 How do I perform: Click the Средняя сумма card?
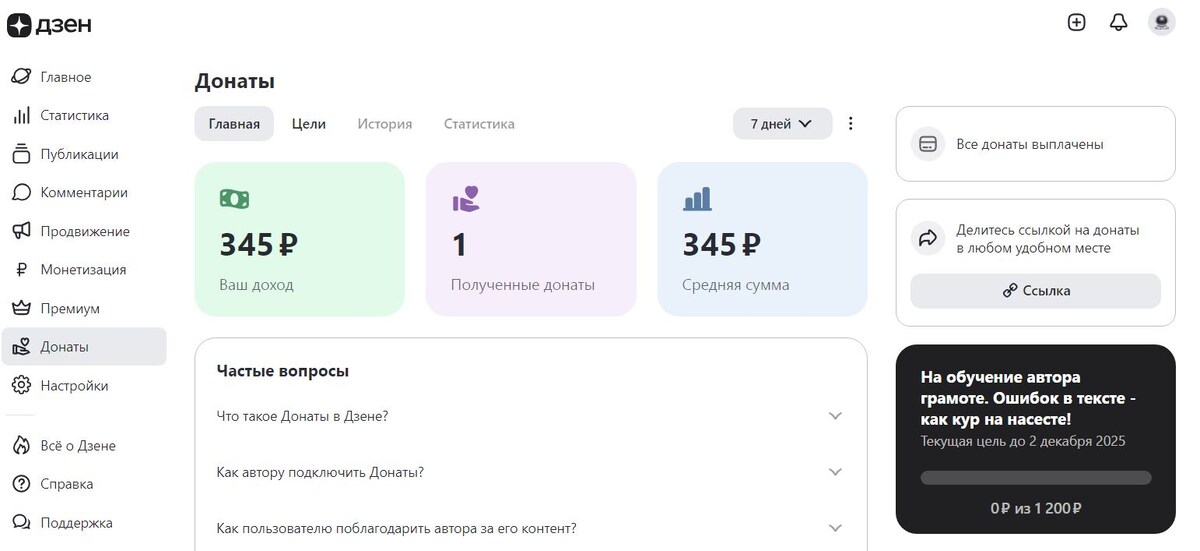tap(762, 239)
